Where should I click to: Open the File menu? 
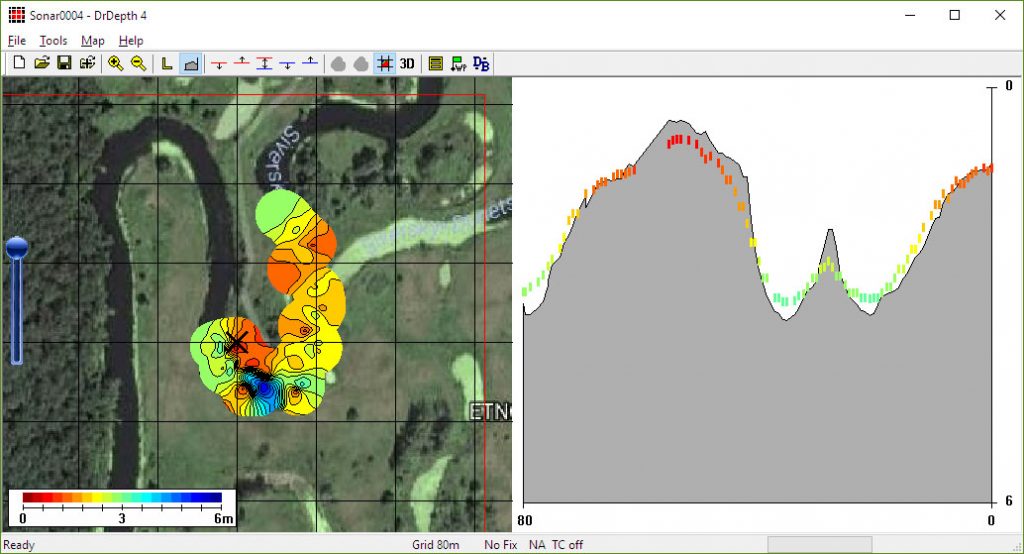tap(17, 41)
